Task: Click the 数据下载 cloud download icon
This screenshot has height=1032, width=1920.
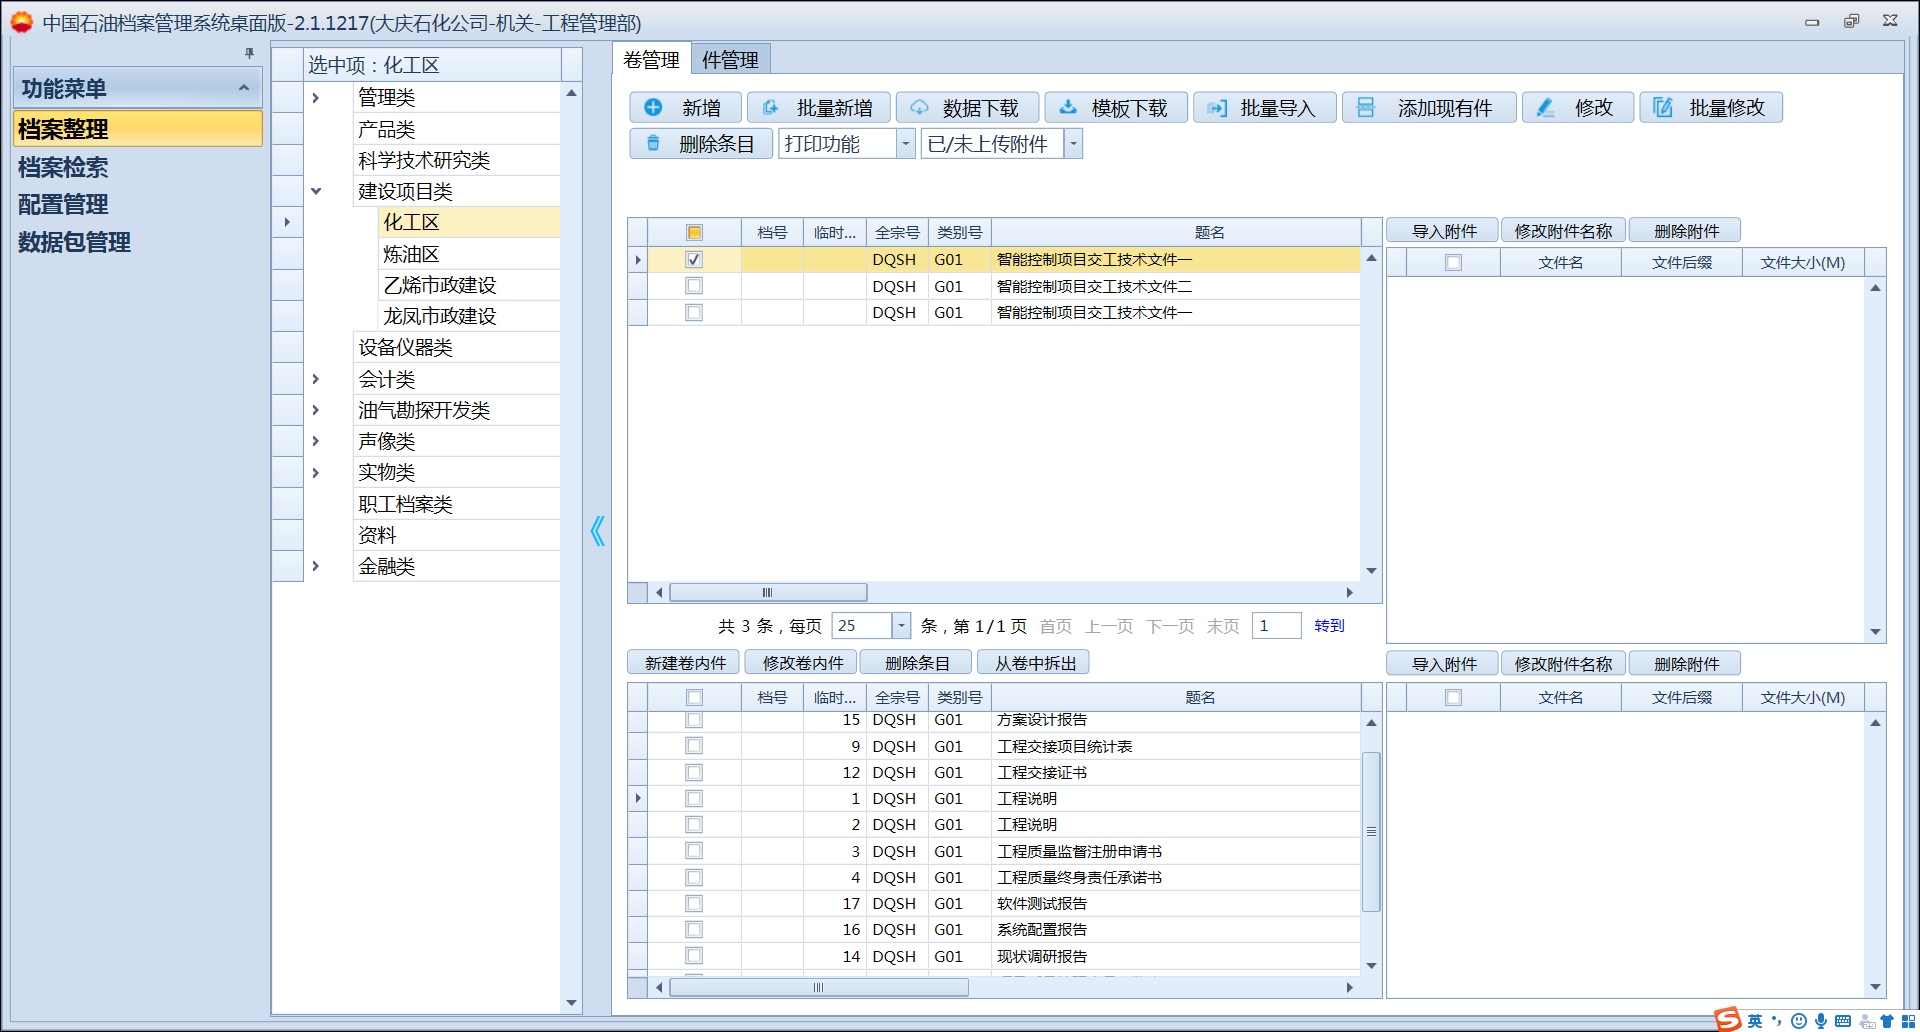Action: point(919,107)
